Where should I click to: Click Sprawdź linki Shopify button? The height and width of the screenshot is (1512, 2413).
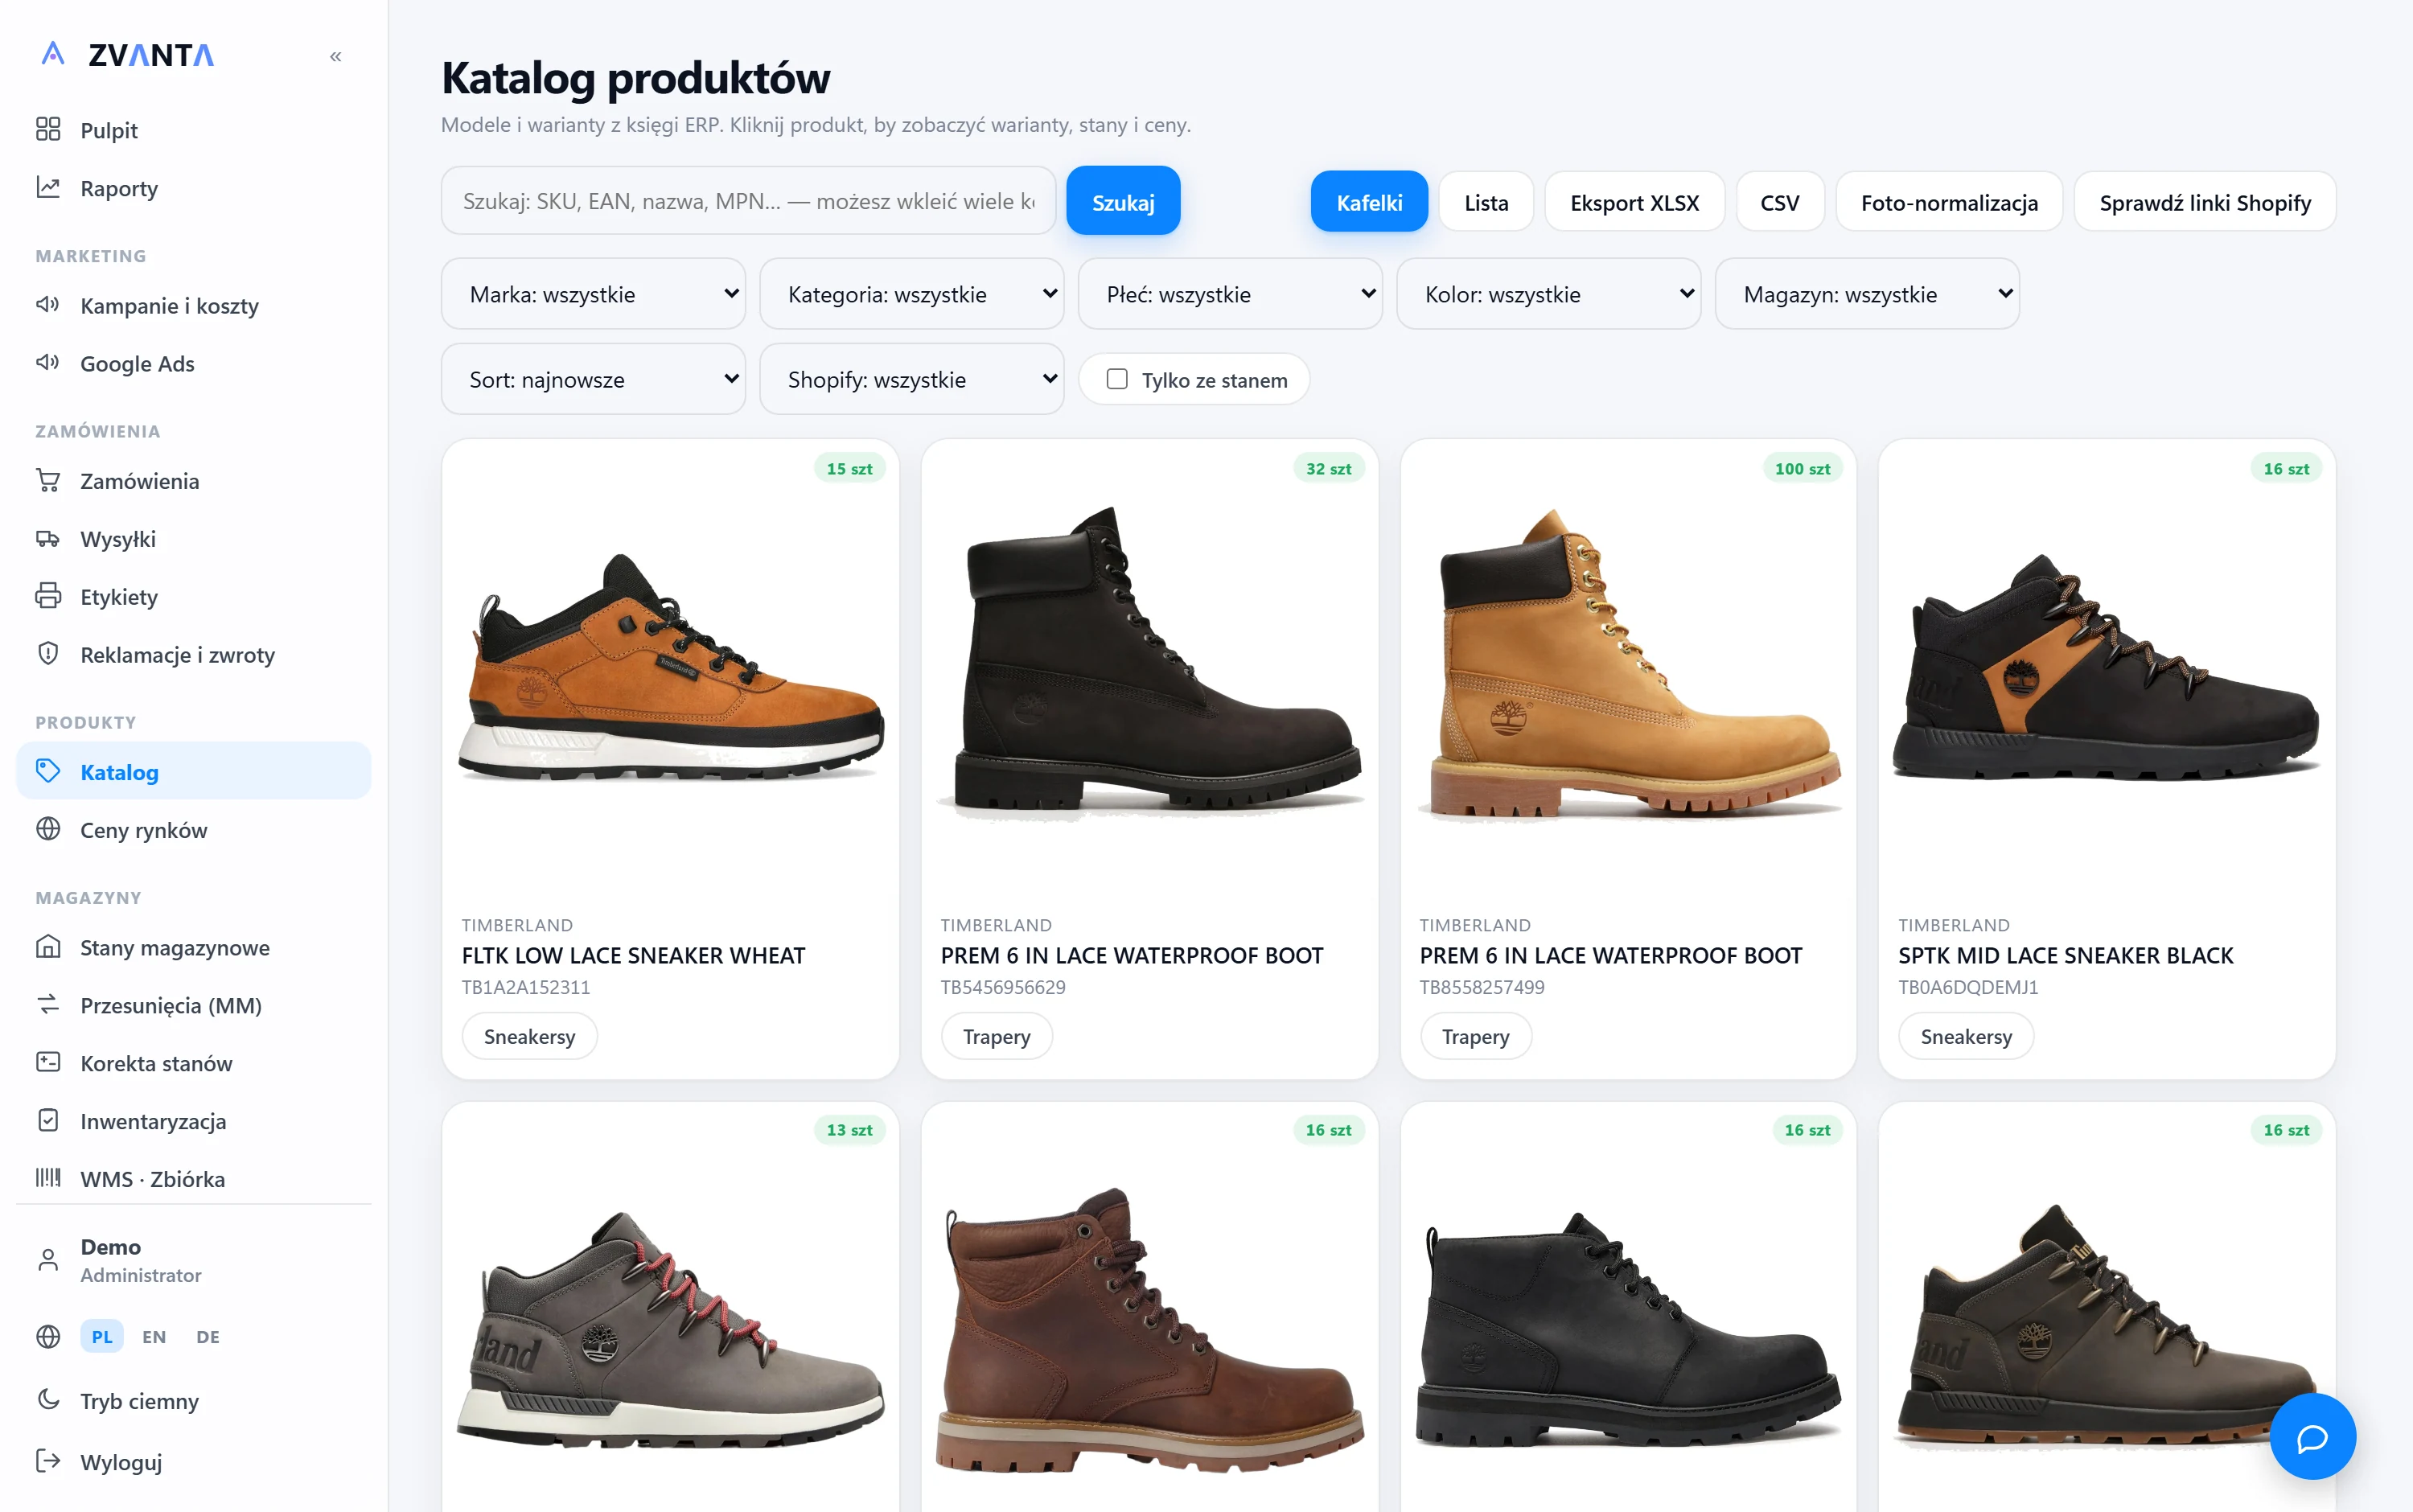click(x=2205, y=202)
